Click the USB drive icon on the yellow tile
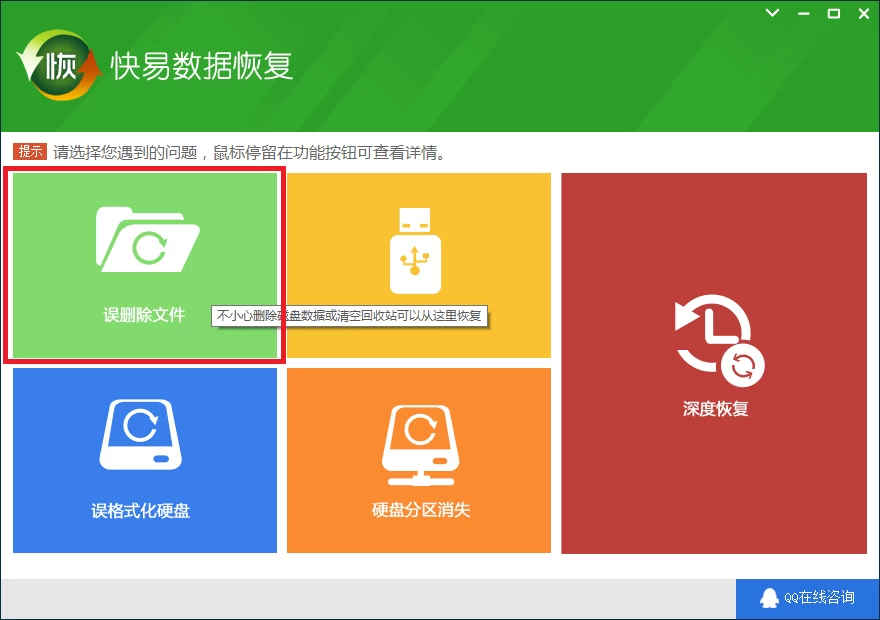 click(415, 251)
